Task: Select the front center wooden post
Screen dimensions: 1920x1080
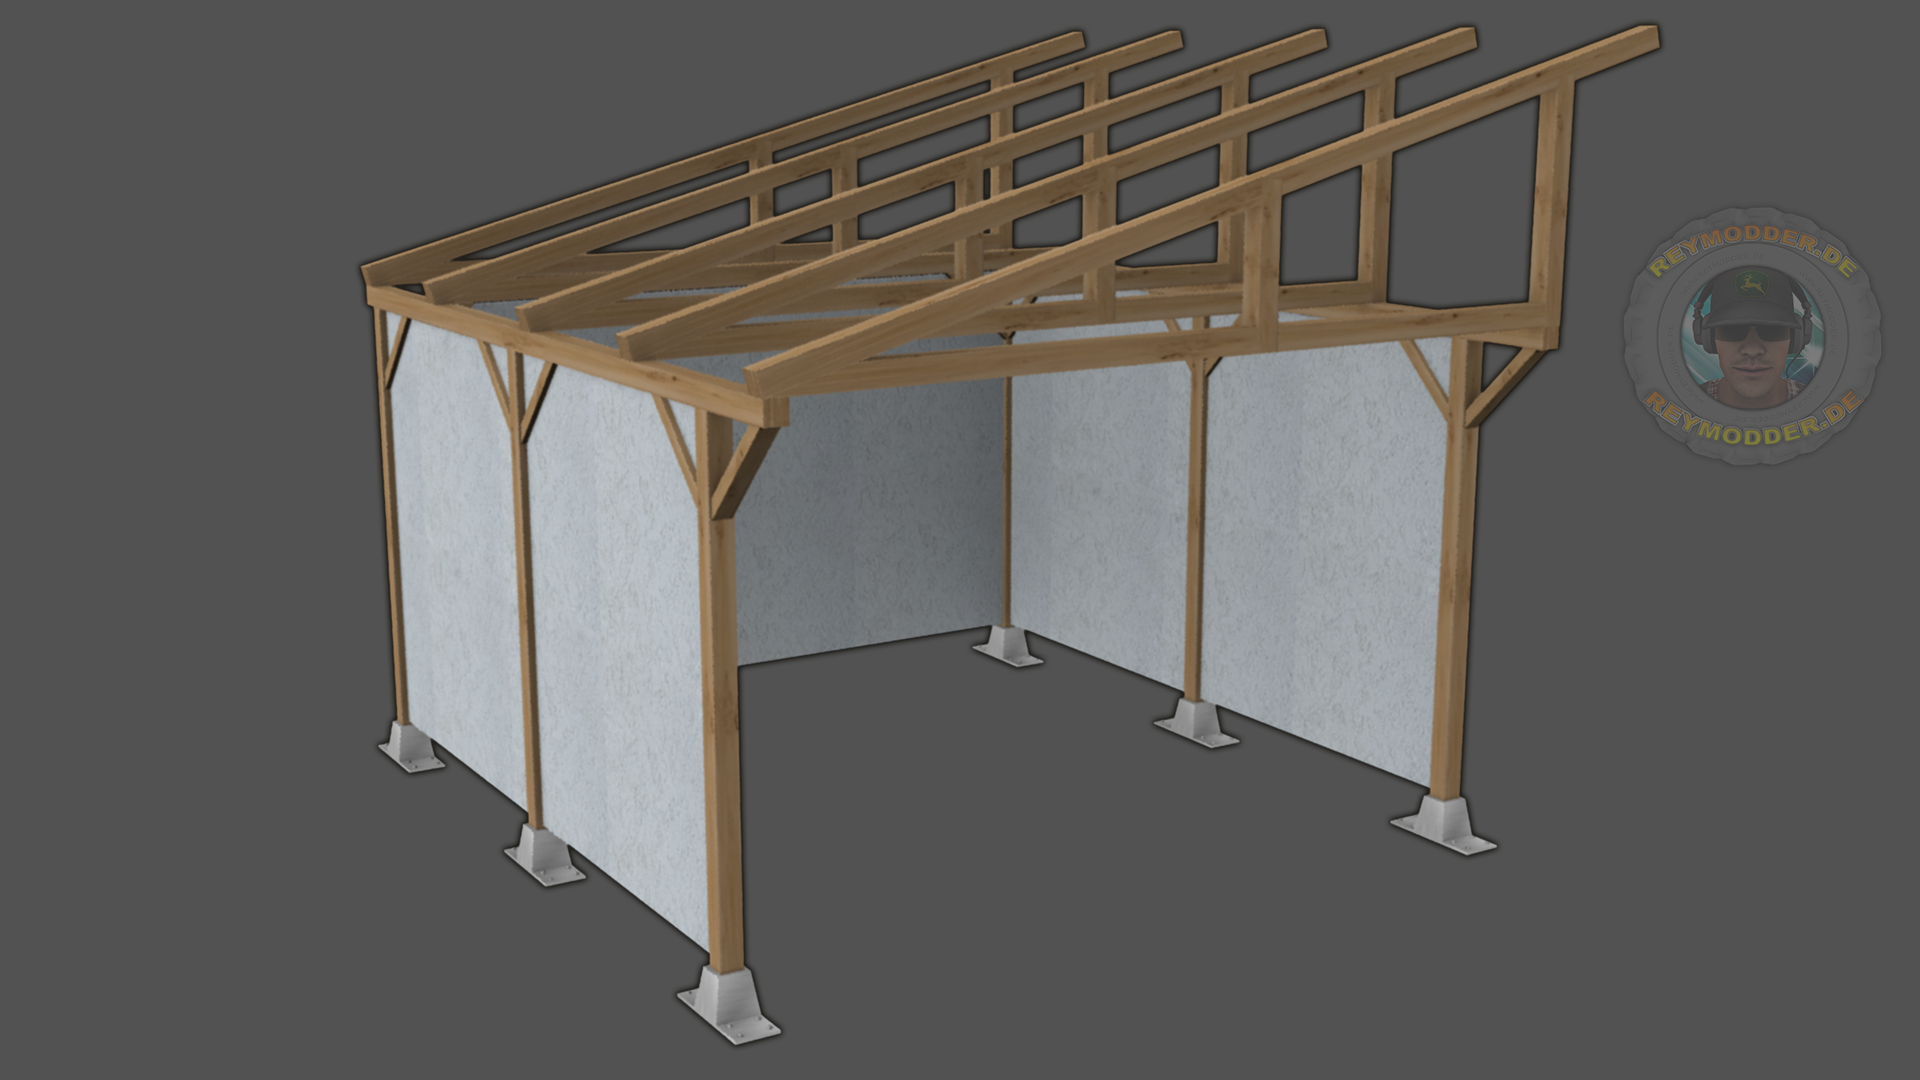Action: point(721,700)
